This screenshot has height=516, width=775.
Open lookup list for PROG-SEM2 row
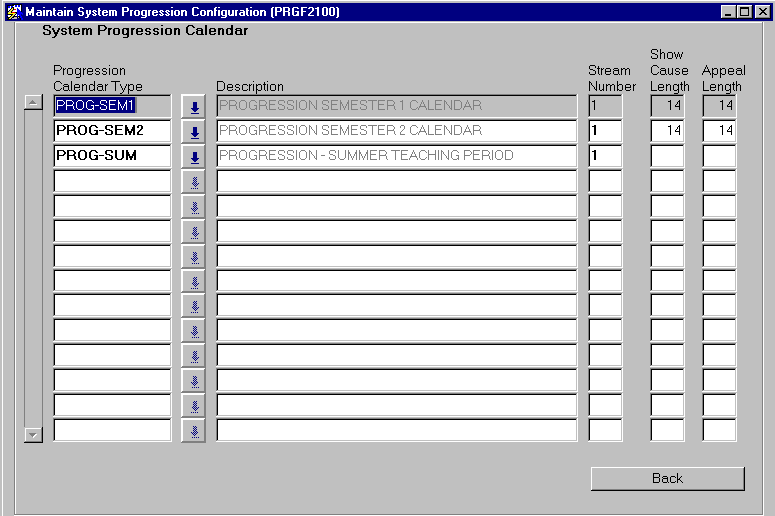pyautogui.click(x=194, y=131)
